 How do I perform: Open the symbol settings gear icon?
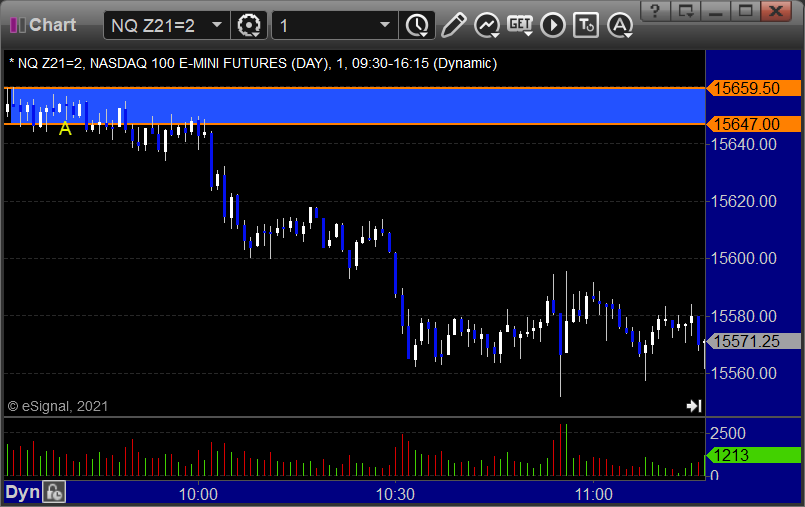249,25
